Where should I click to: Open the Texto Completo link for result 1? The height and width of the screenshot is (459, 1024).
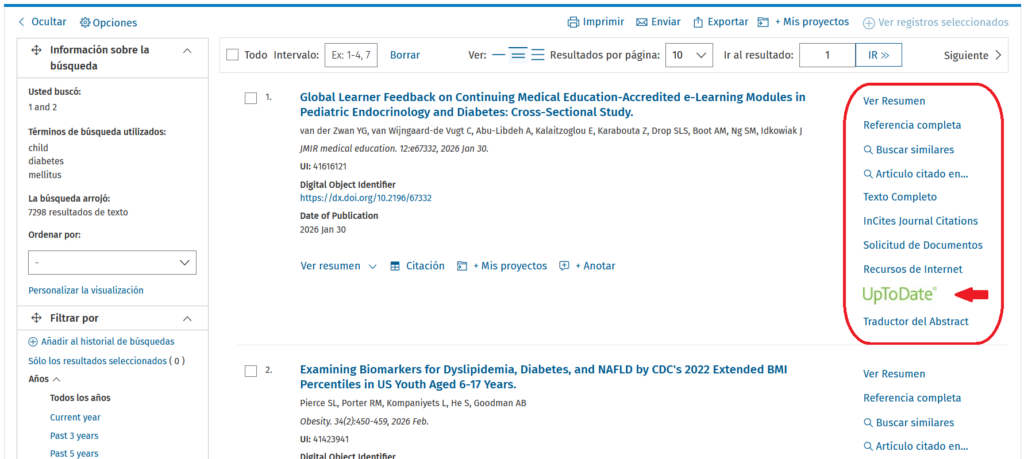click(900, 197)
